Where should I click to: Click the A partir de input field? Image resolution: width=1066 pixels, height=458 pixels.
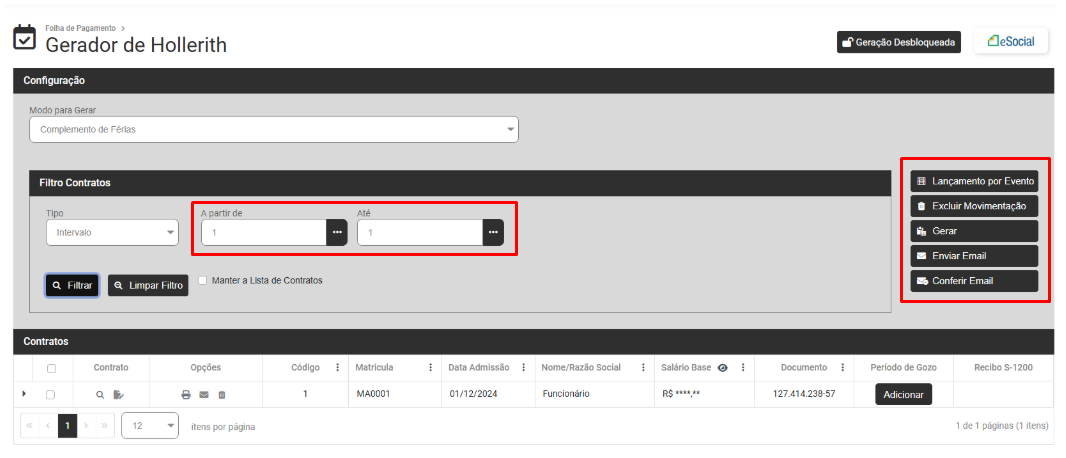(x=264, y=232)
